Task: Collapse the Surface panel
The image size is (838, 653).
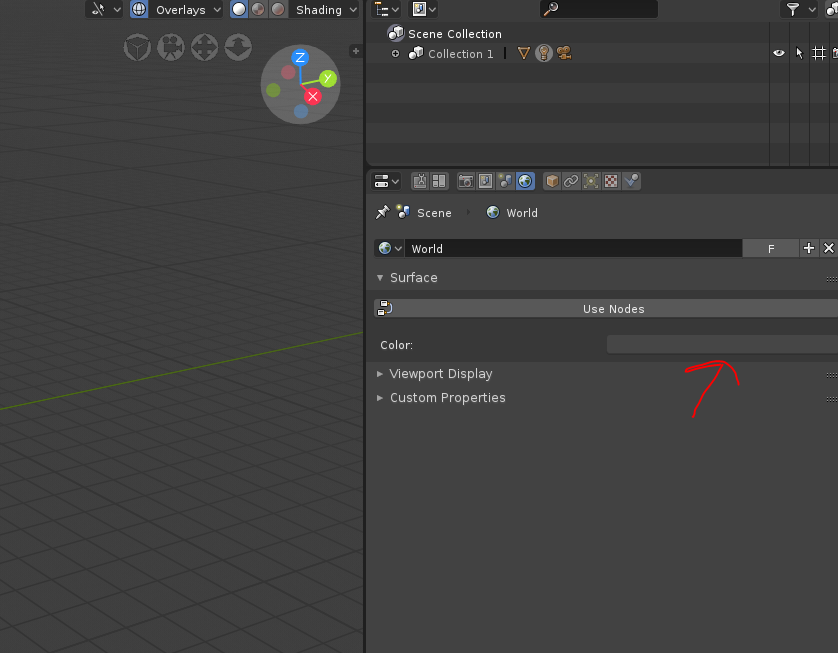Action: pos(380,278)
